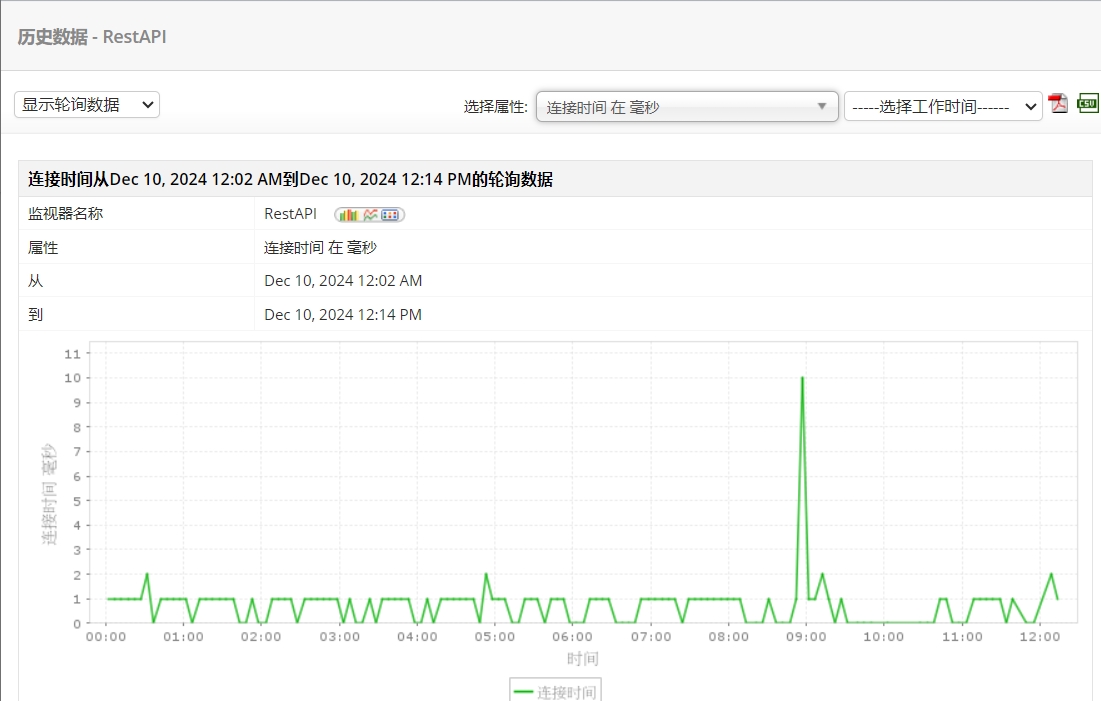
Task: Expand the 选择属性 attribute combo box
Action: [687, 107]
